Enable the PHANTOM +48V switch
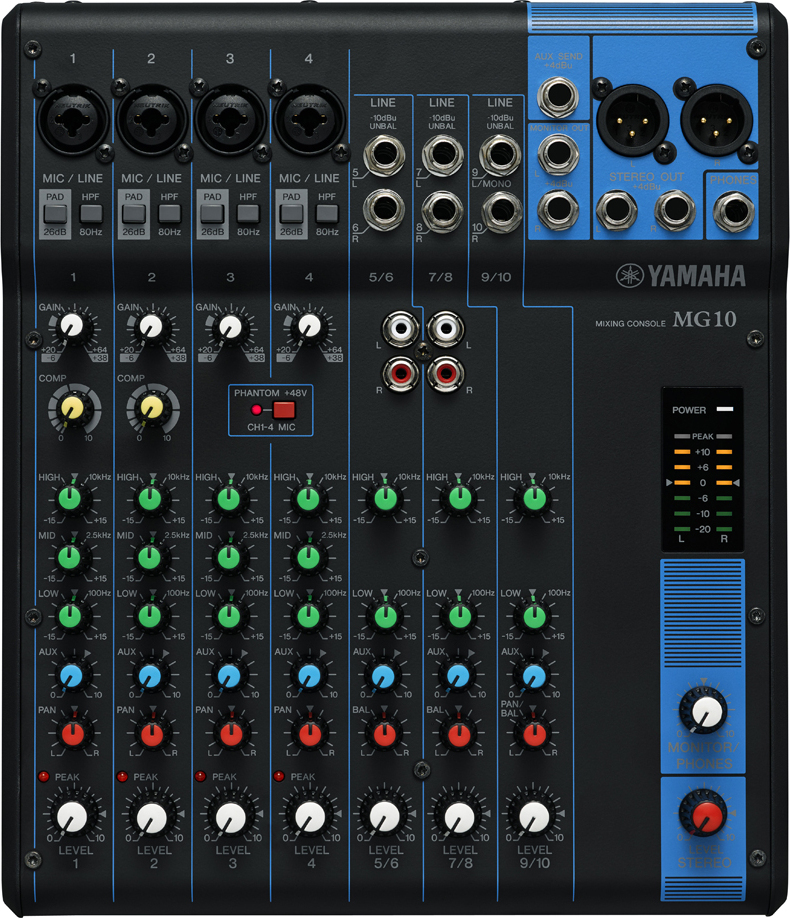Screen dimensions: 790x918 (x=284, y=410)
